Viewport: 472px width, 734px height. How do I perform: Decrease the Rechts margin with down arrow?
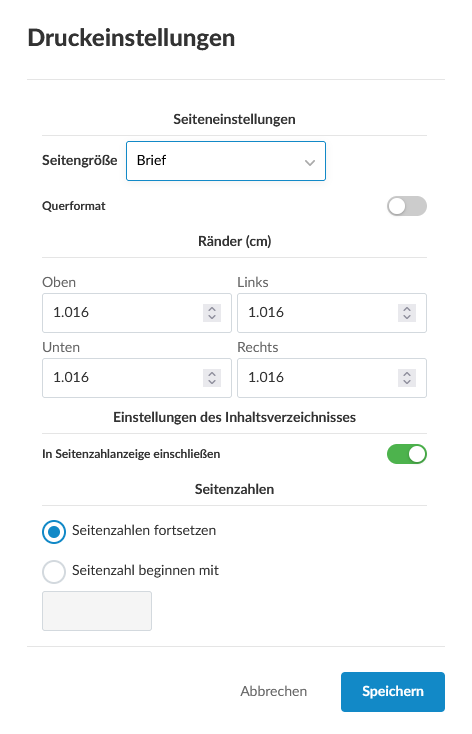(407, 382)
